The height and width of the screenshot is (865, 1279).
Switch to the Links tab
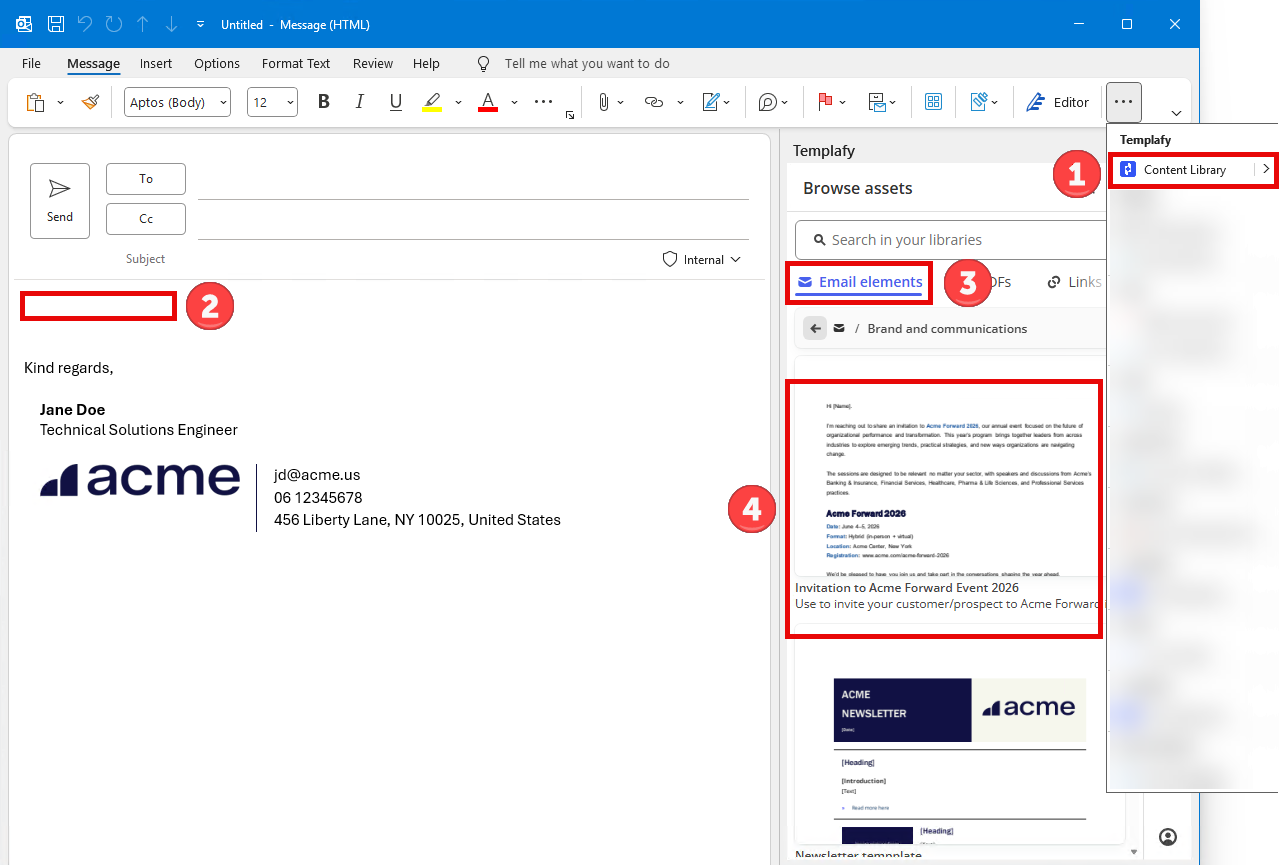pos(1075,283)
